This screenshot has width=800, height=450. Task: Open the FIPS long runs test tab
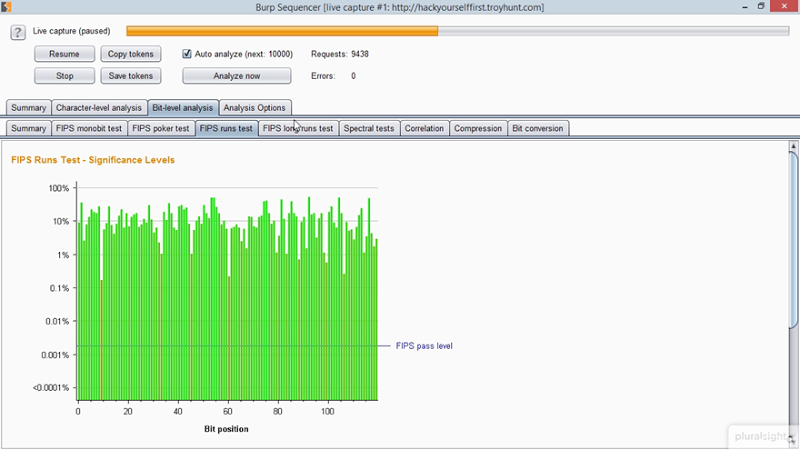click(x=298, y=128)
